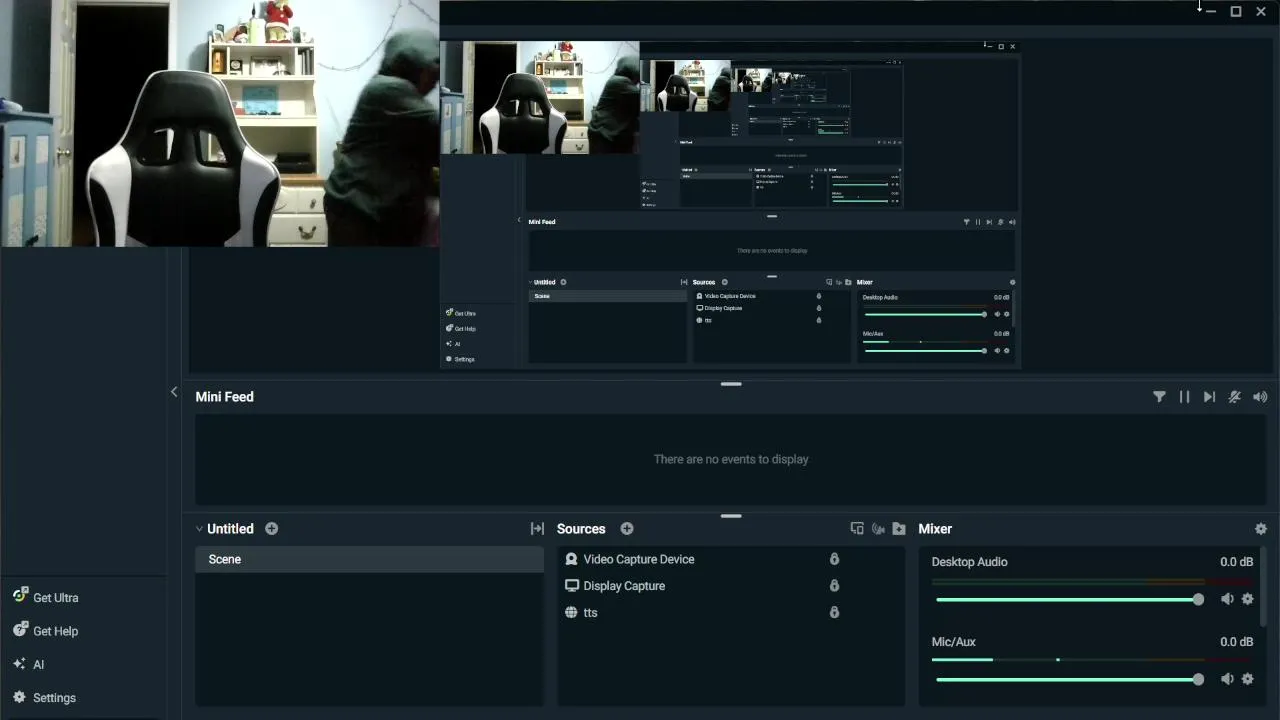
Task: Click the Desktop Audio volume slider
Action: (1069, 599)
